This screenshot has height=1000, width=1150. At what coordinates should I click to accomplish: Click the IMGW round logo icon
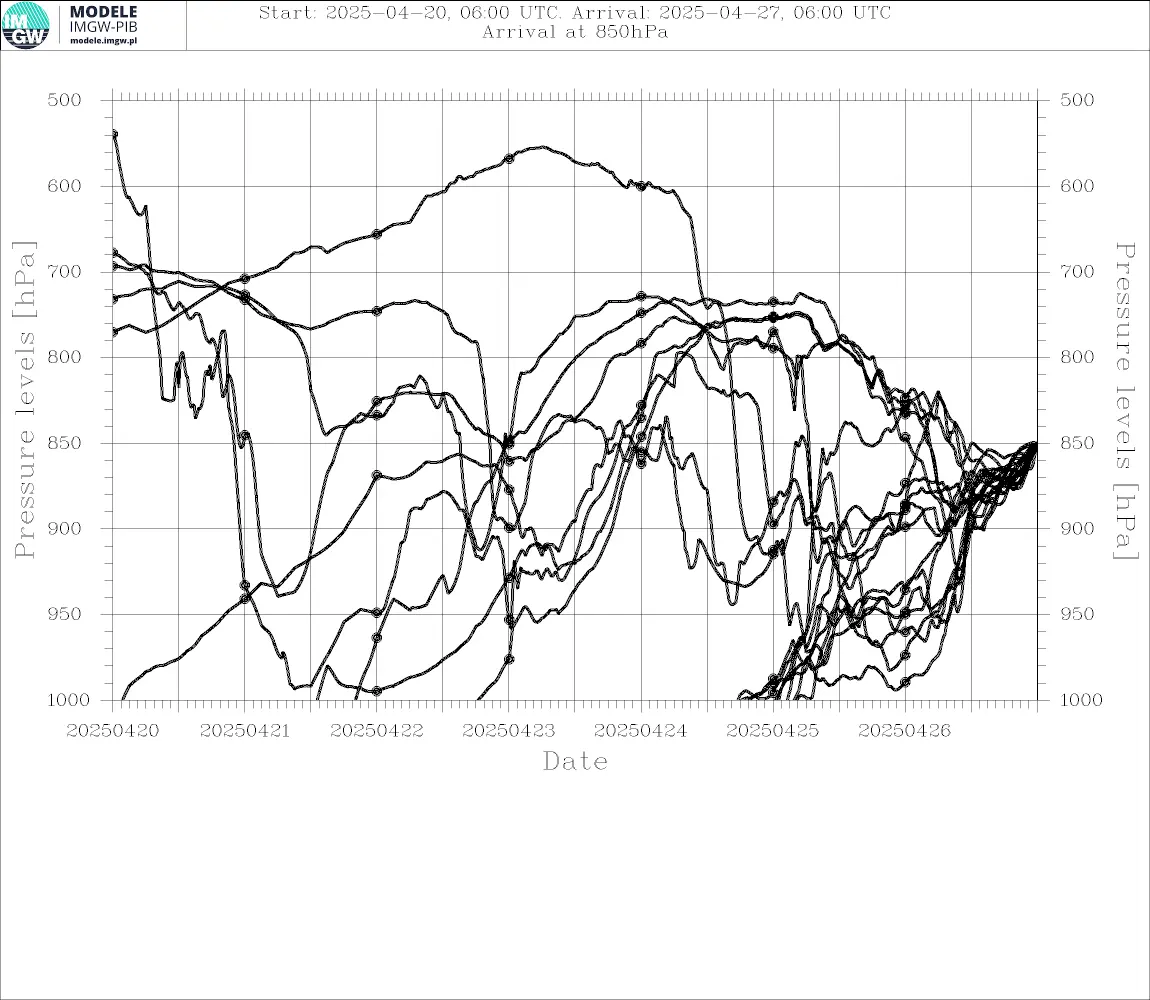click(26, 25)
